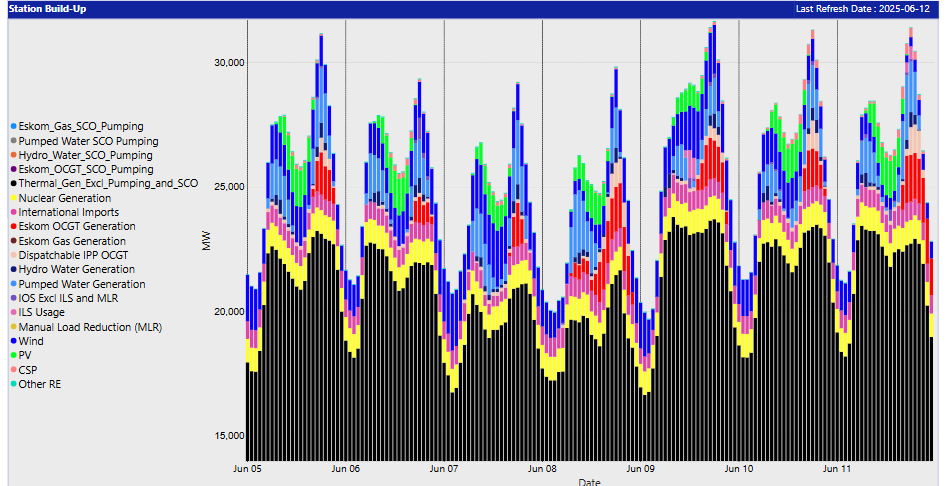Click the red Eskom OCGT Generation legend dot
This screenshot has width=946, height=486.
tap(13, 226)
